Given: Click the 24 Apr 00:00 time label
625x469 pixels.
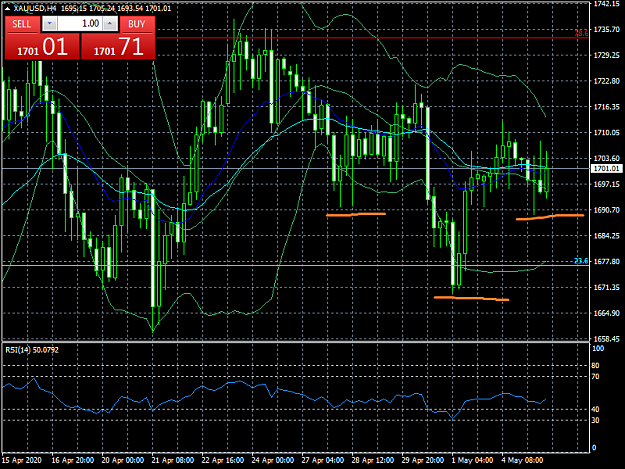Looking at the screenshot, I should tap(273, 460).
